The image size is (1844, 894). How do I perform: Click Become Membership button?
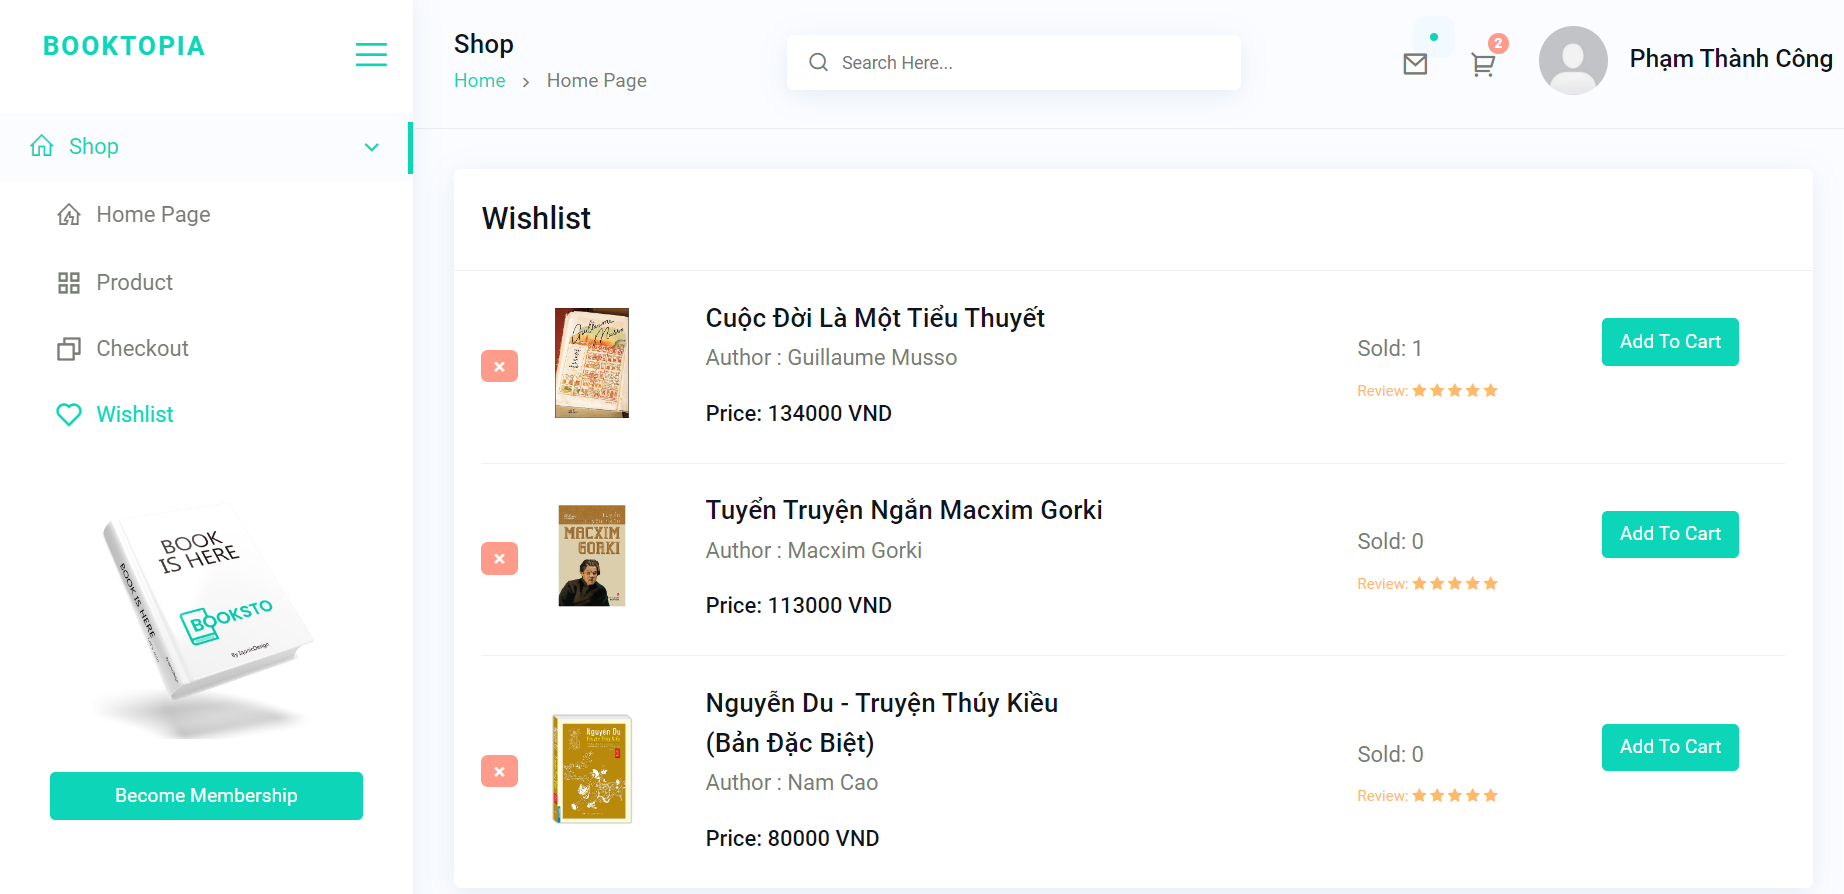(206, 795)
